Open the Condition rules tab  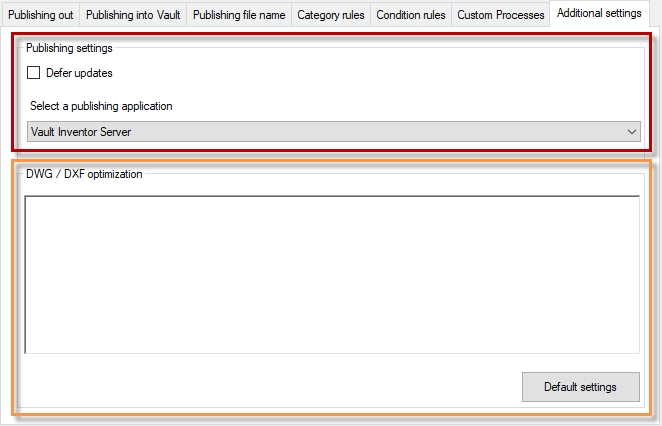(x=410, y=15)
